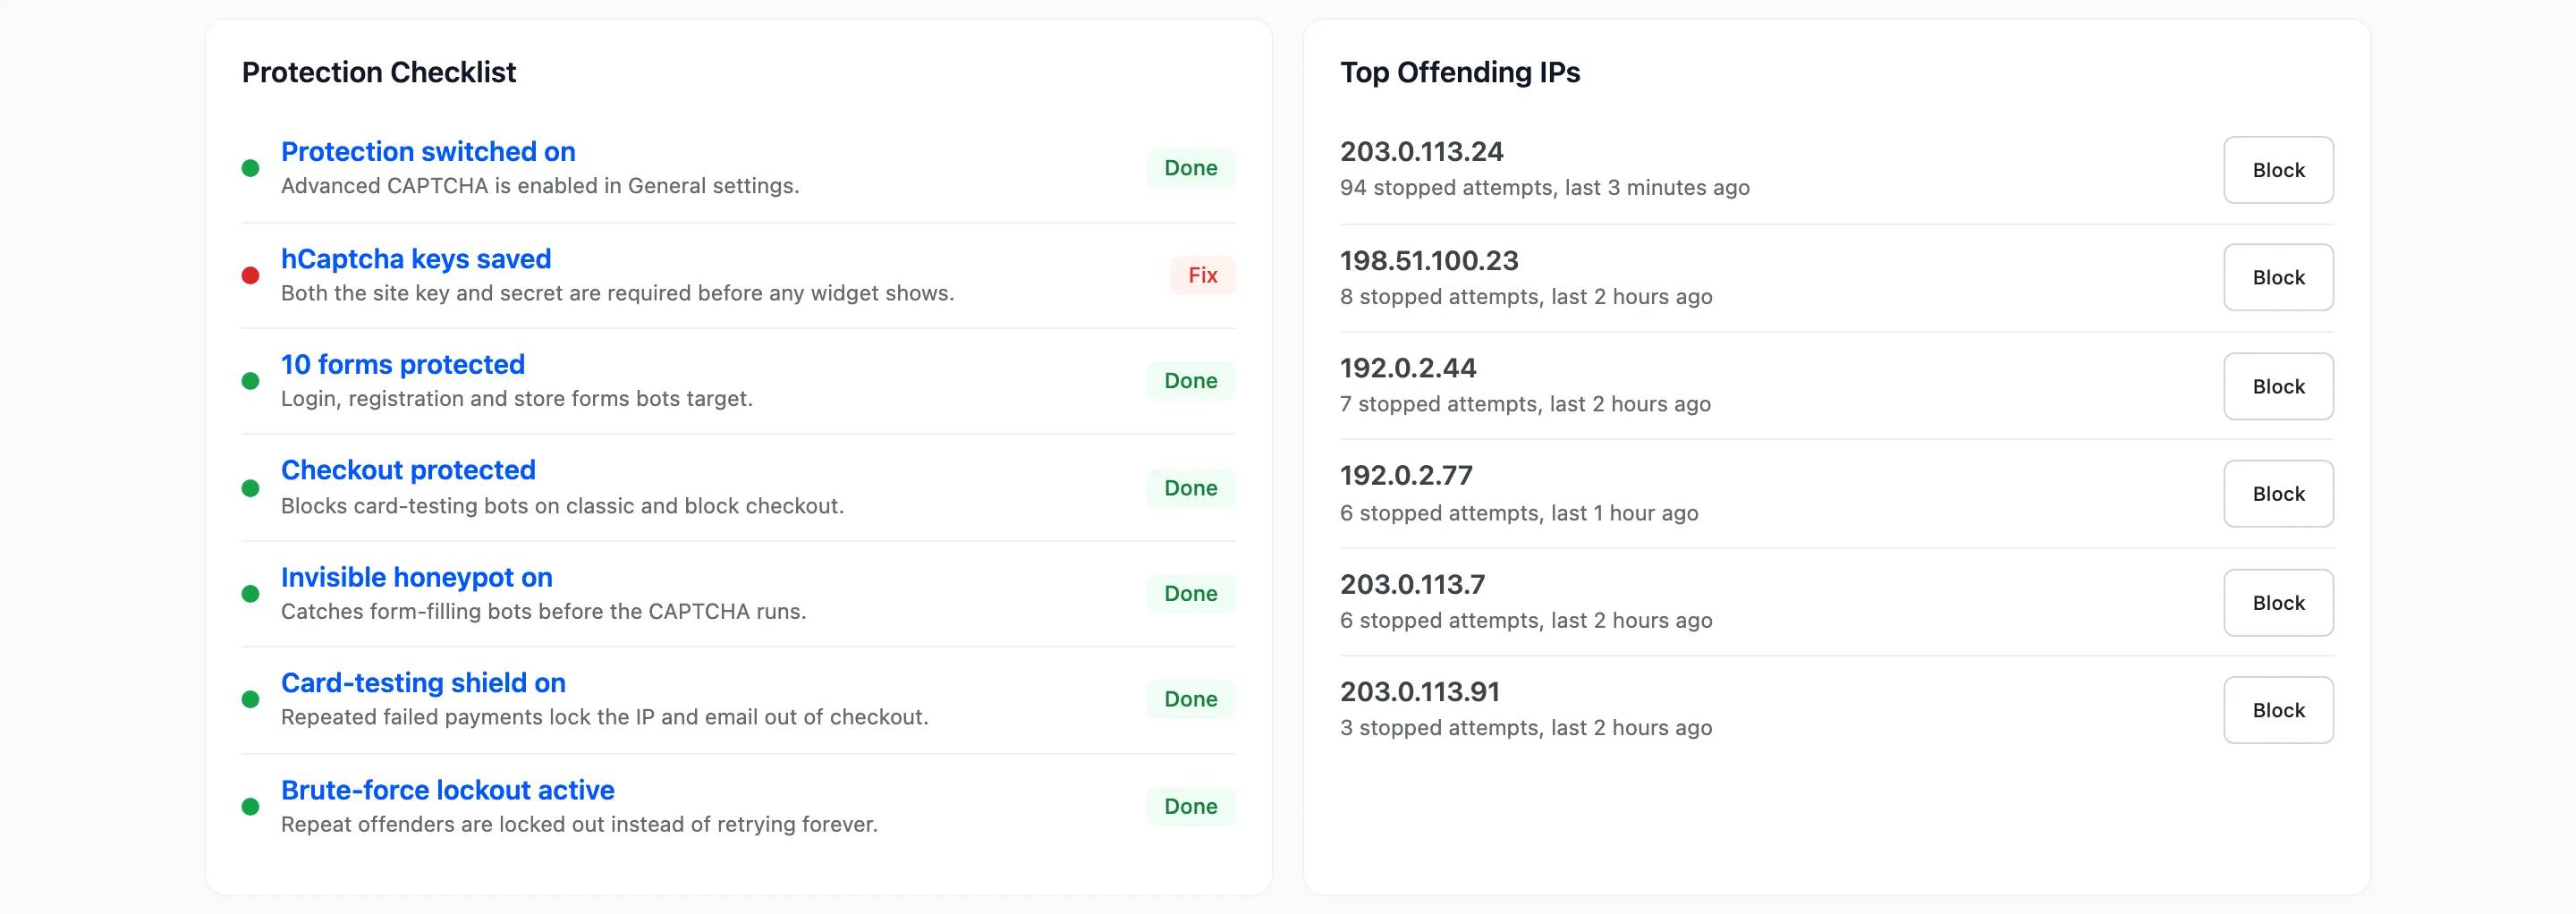Block IP address 198.51.100.23
2576x914 pixels.
point(2278,277)
